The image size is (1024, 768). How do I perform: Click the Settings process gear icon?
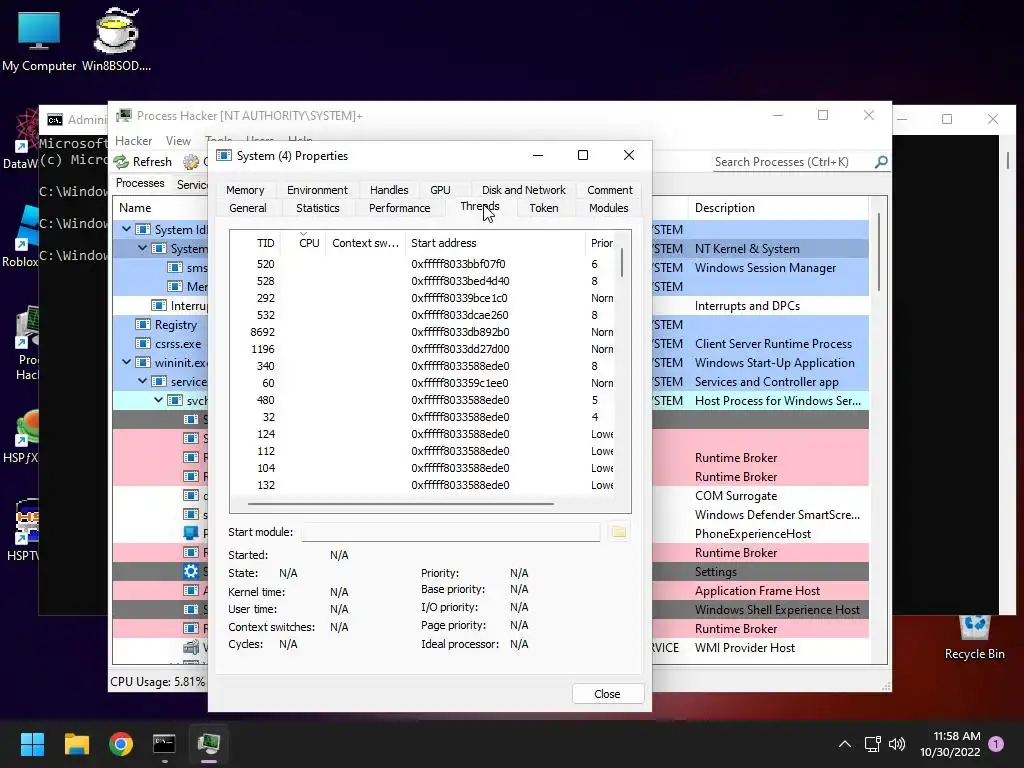pyautogui.click(x=191, y=571)
